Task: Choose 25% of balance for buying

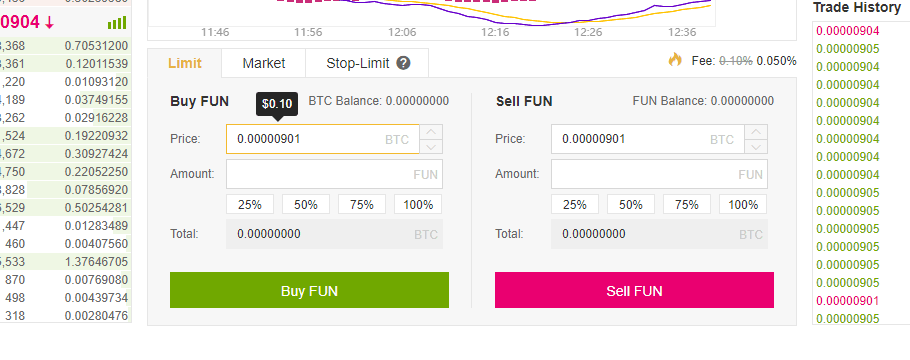Action: pos(250,204)
